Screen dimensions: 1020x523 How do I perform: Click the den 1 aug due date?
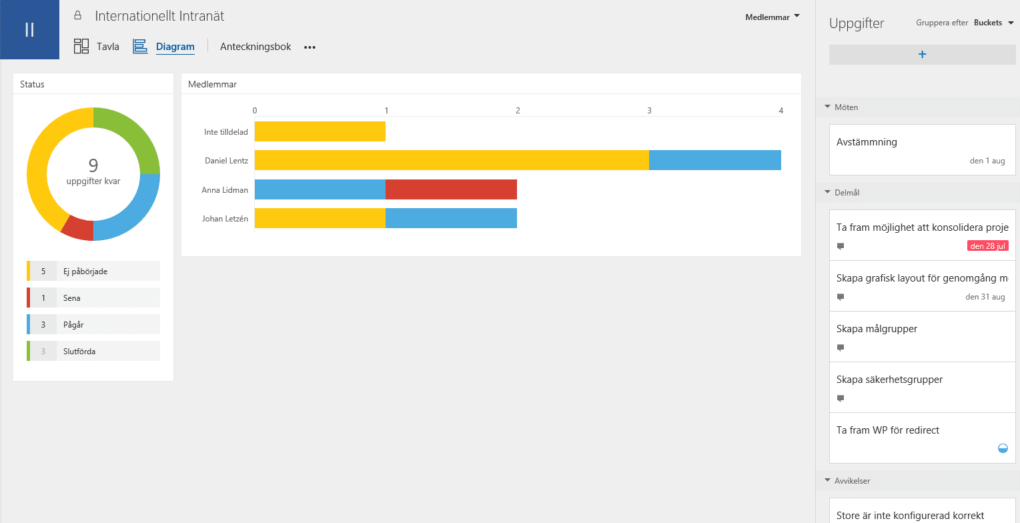click(989, 161)
